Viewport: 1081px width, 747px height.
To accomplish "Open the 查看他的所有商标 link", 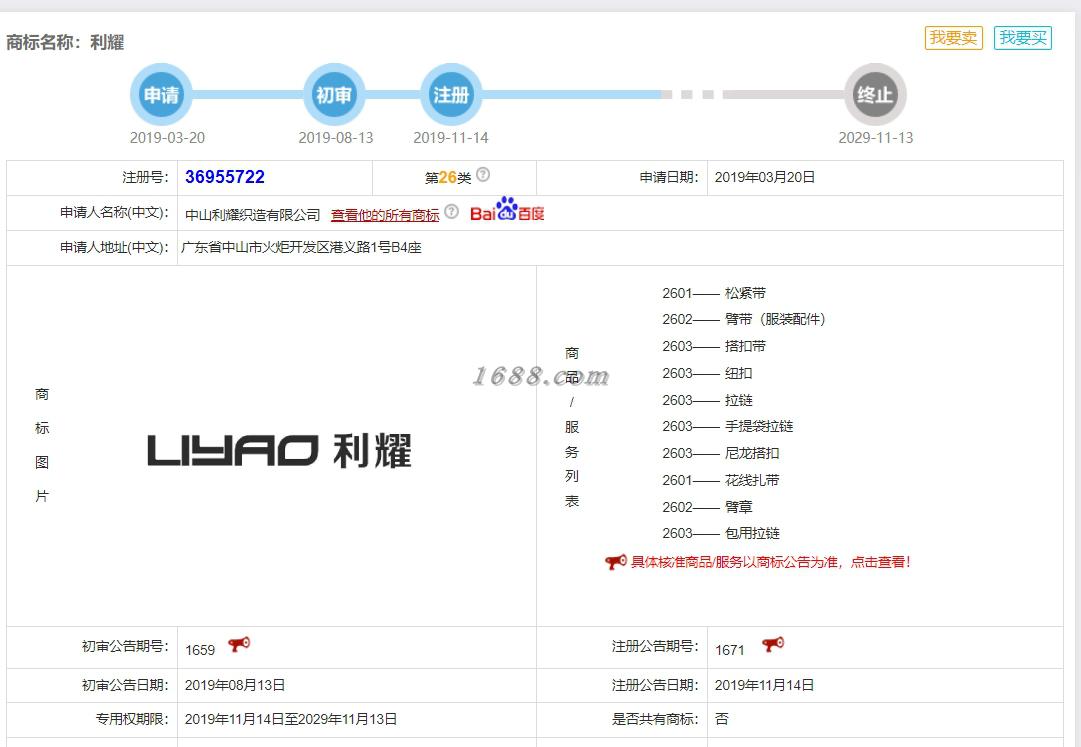I will point(385,215).
